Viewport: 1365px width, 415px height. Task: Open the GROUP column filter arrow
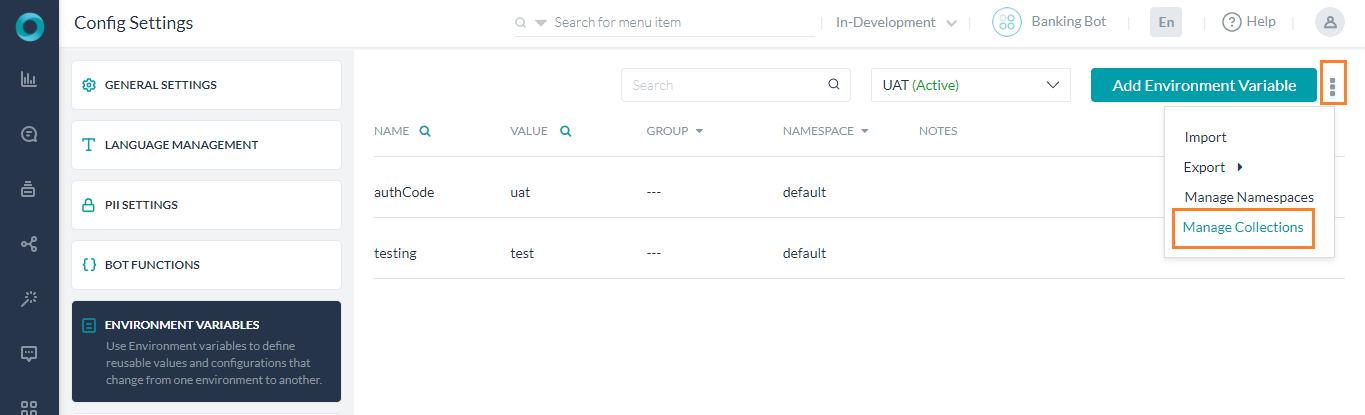[699, 131]
